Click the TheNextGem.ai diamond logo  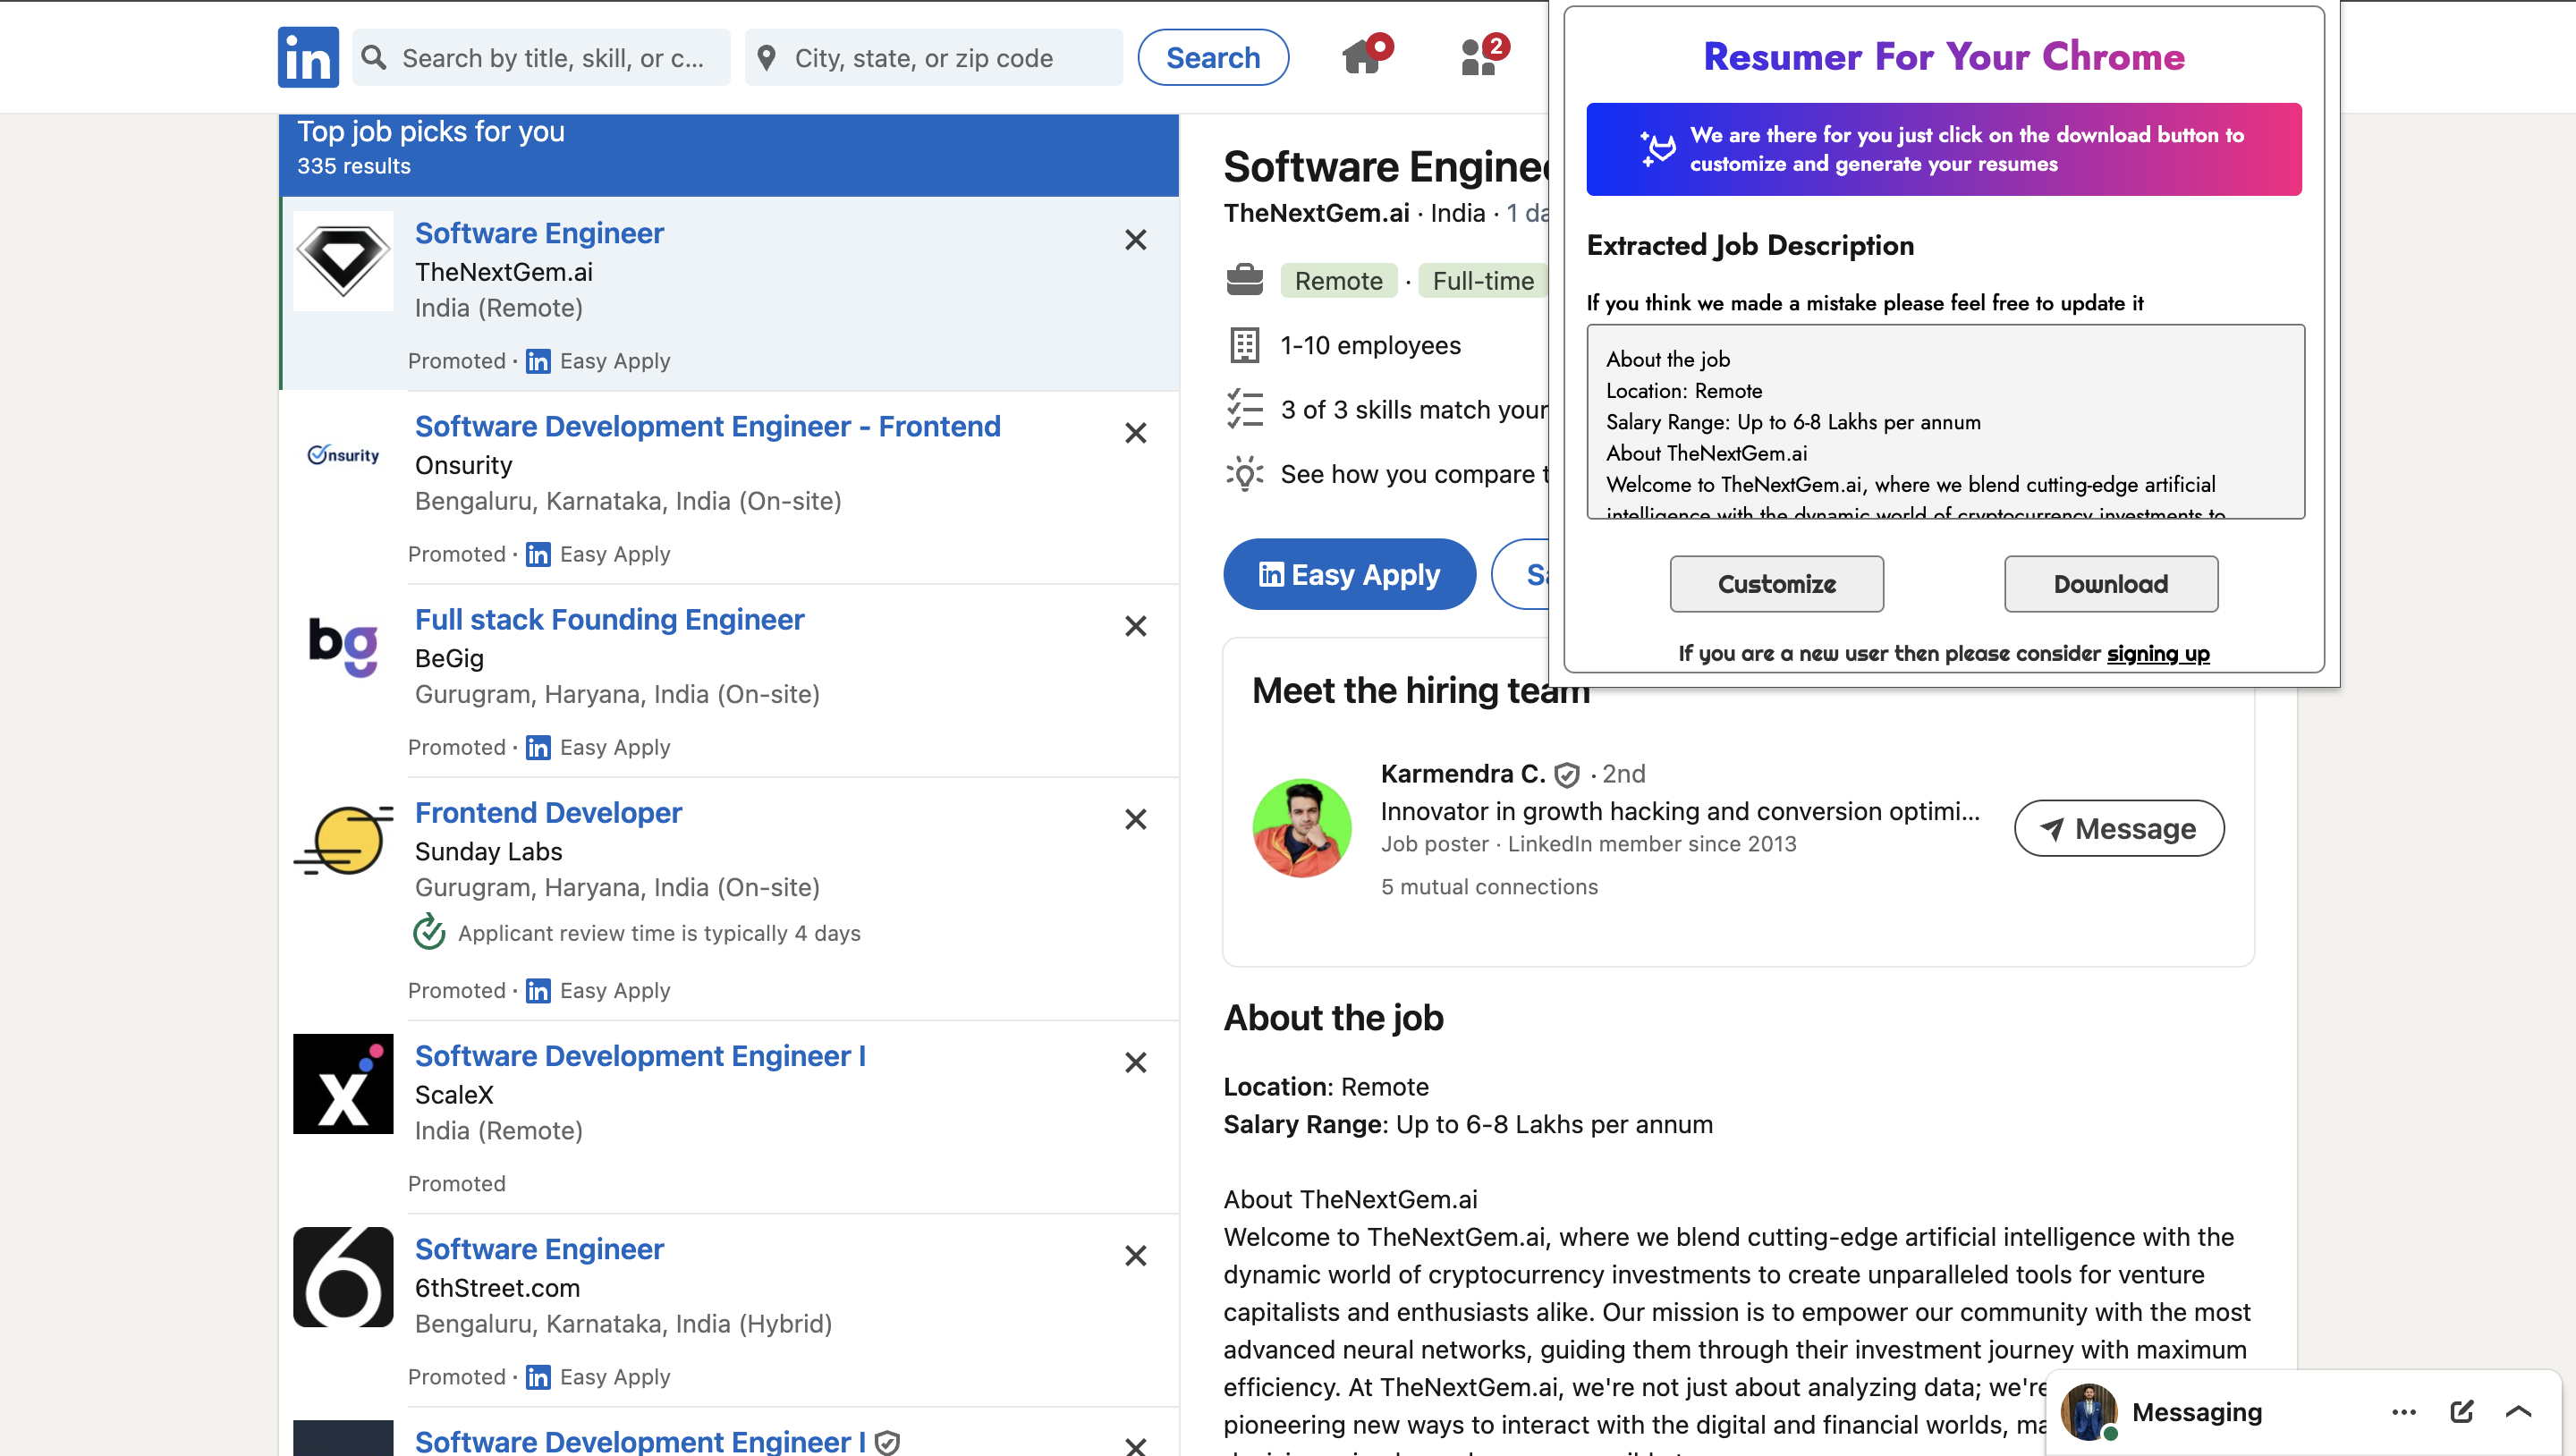coord(343,261)
